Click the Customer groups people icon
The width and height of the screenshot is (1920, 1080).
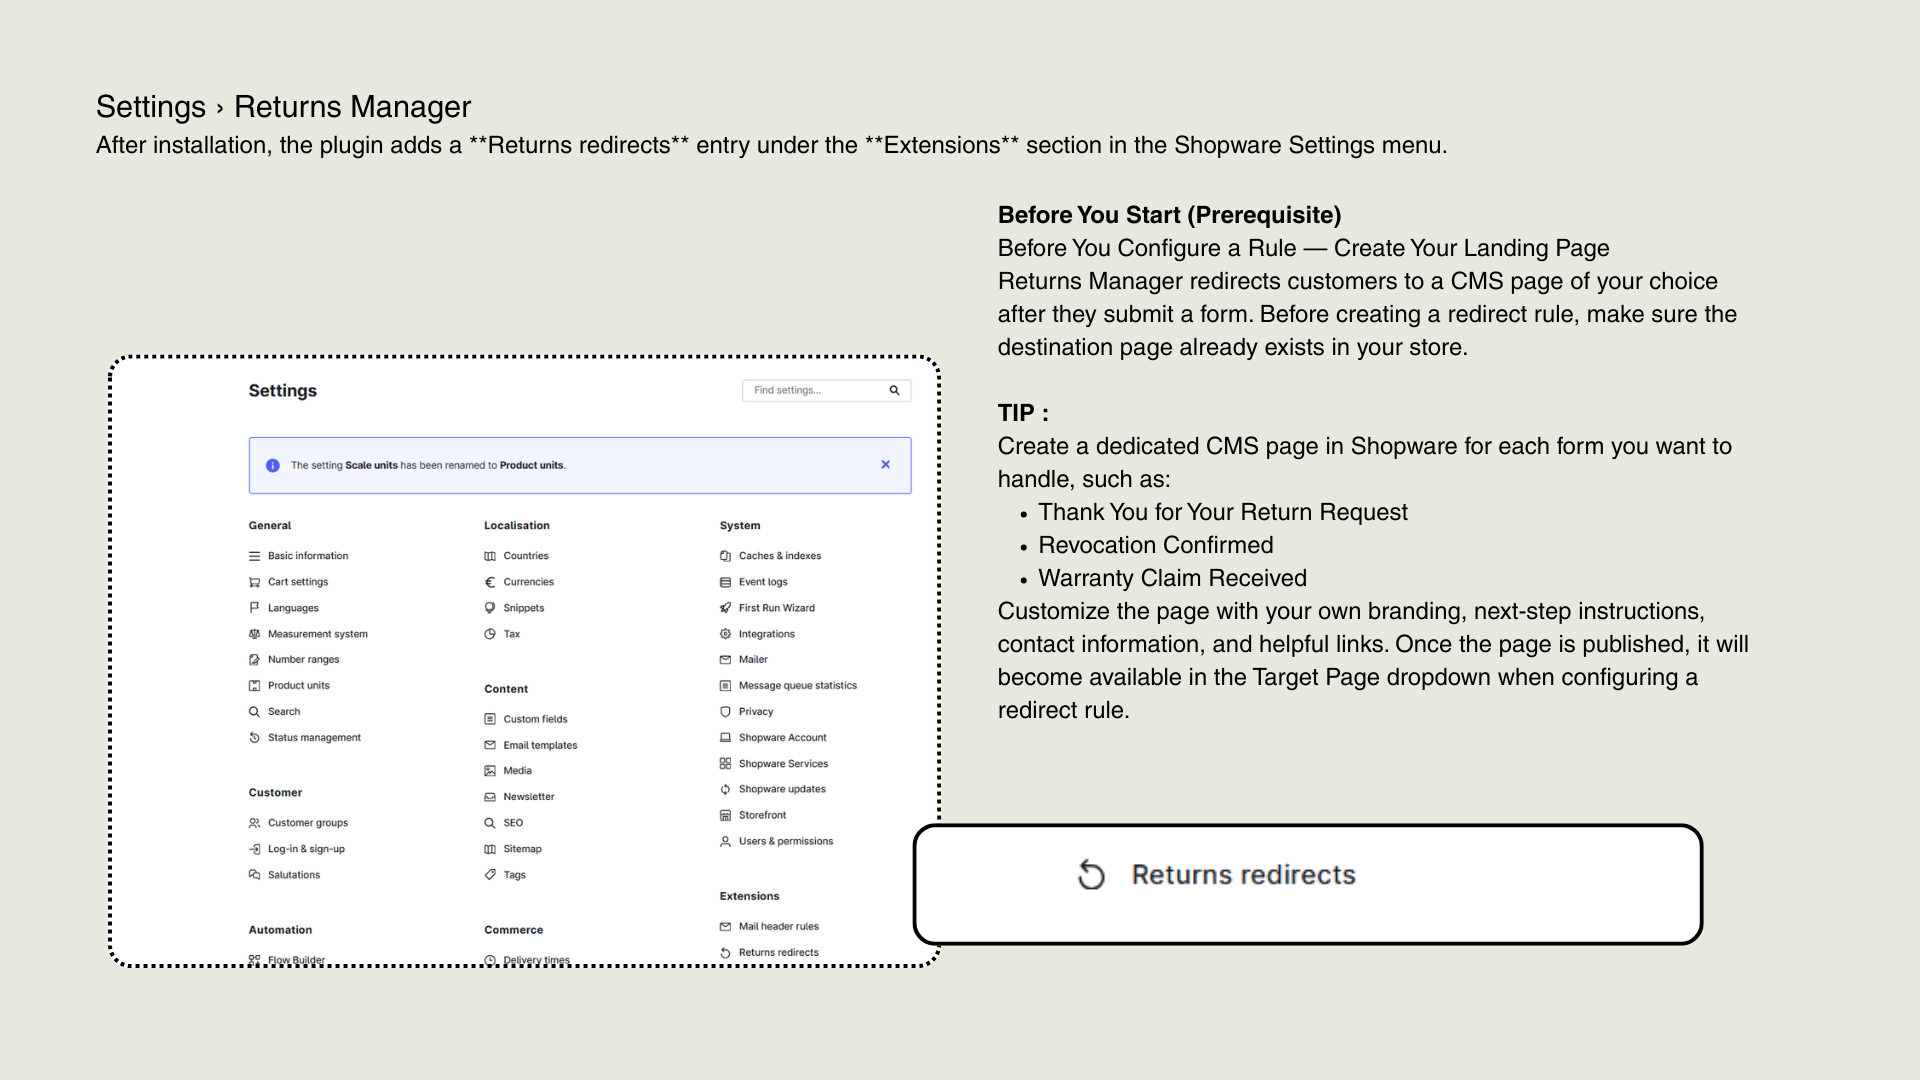(x=254, y=823)
